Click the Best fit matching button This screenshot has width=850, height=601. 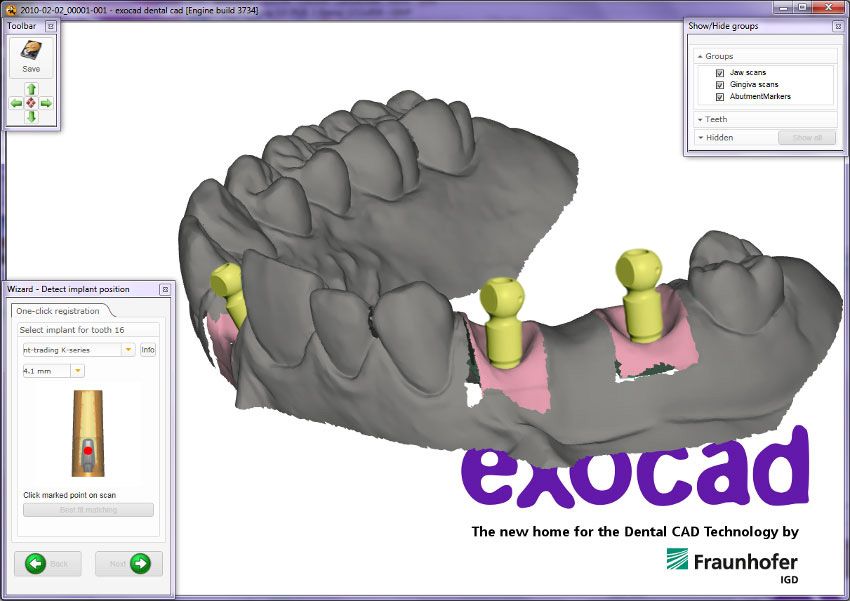coord(88,510)
